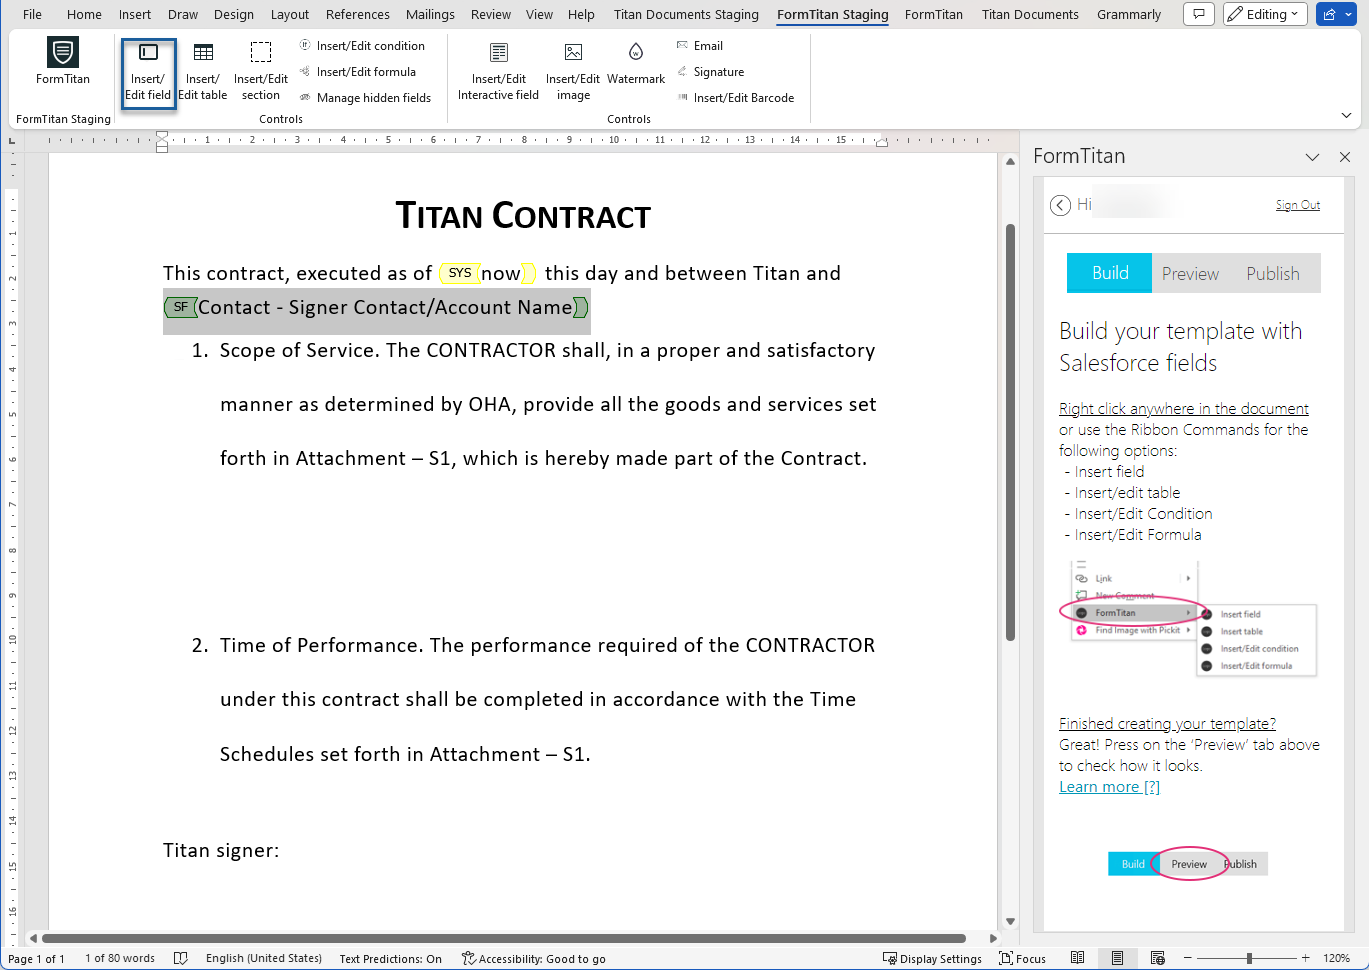Open the Editing mode dropdown
The width and height of the screenshot is (1369, 970).
click(x=1265, y=14)
